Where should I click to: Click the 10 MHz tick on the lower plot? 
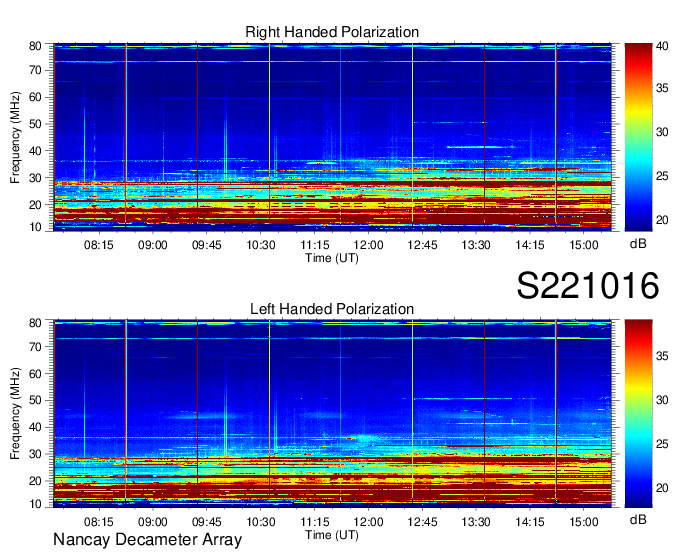pyautogui.click(x=35, y=504)
